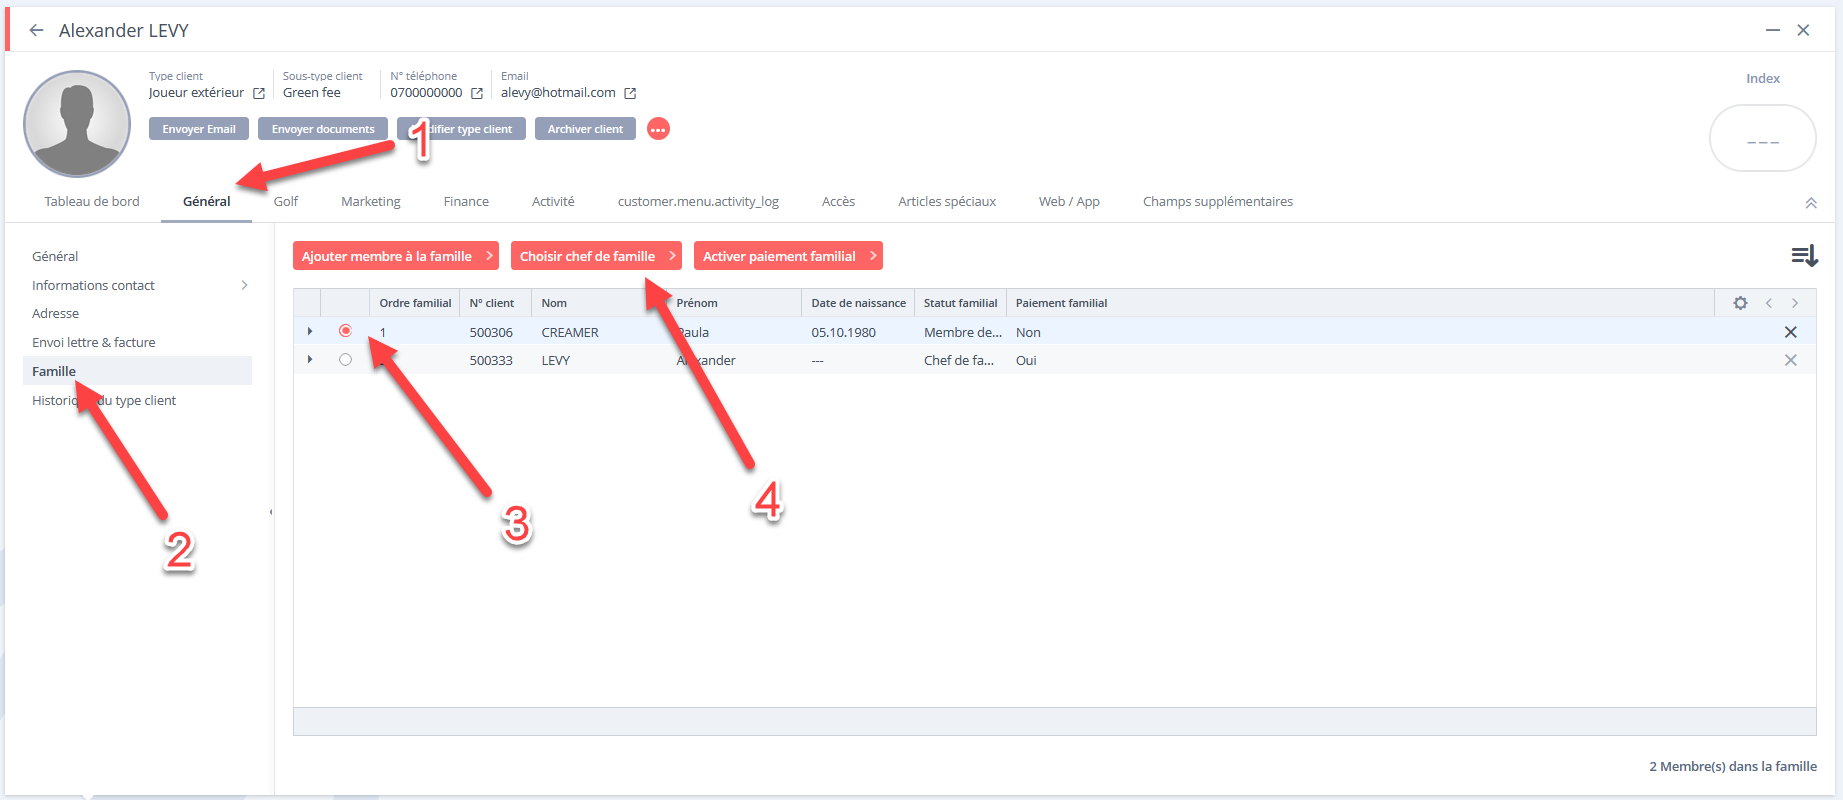Open the red more-actions ellipsis button
The width and height of the screenshot is (1843, 800).
[x=658, y=129]
